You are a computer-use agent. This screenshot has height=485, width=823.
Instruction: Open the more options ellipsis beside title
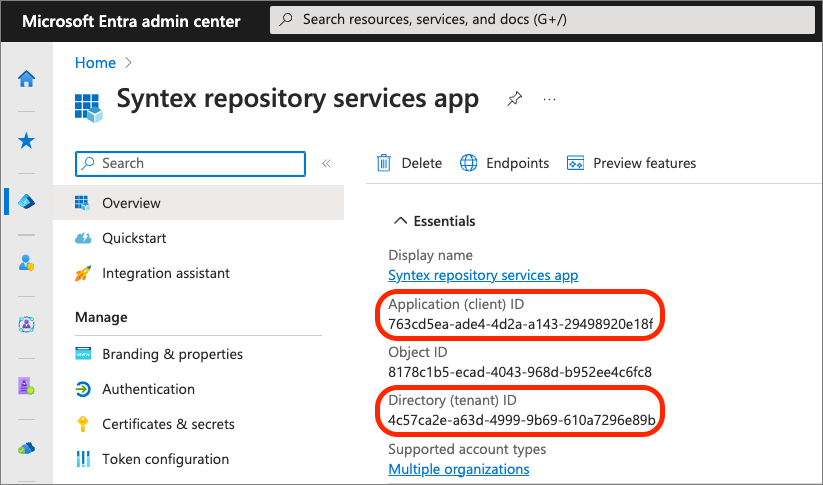click(550, 99)
